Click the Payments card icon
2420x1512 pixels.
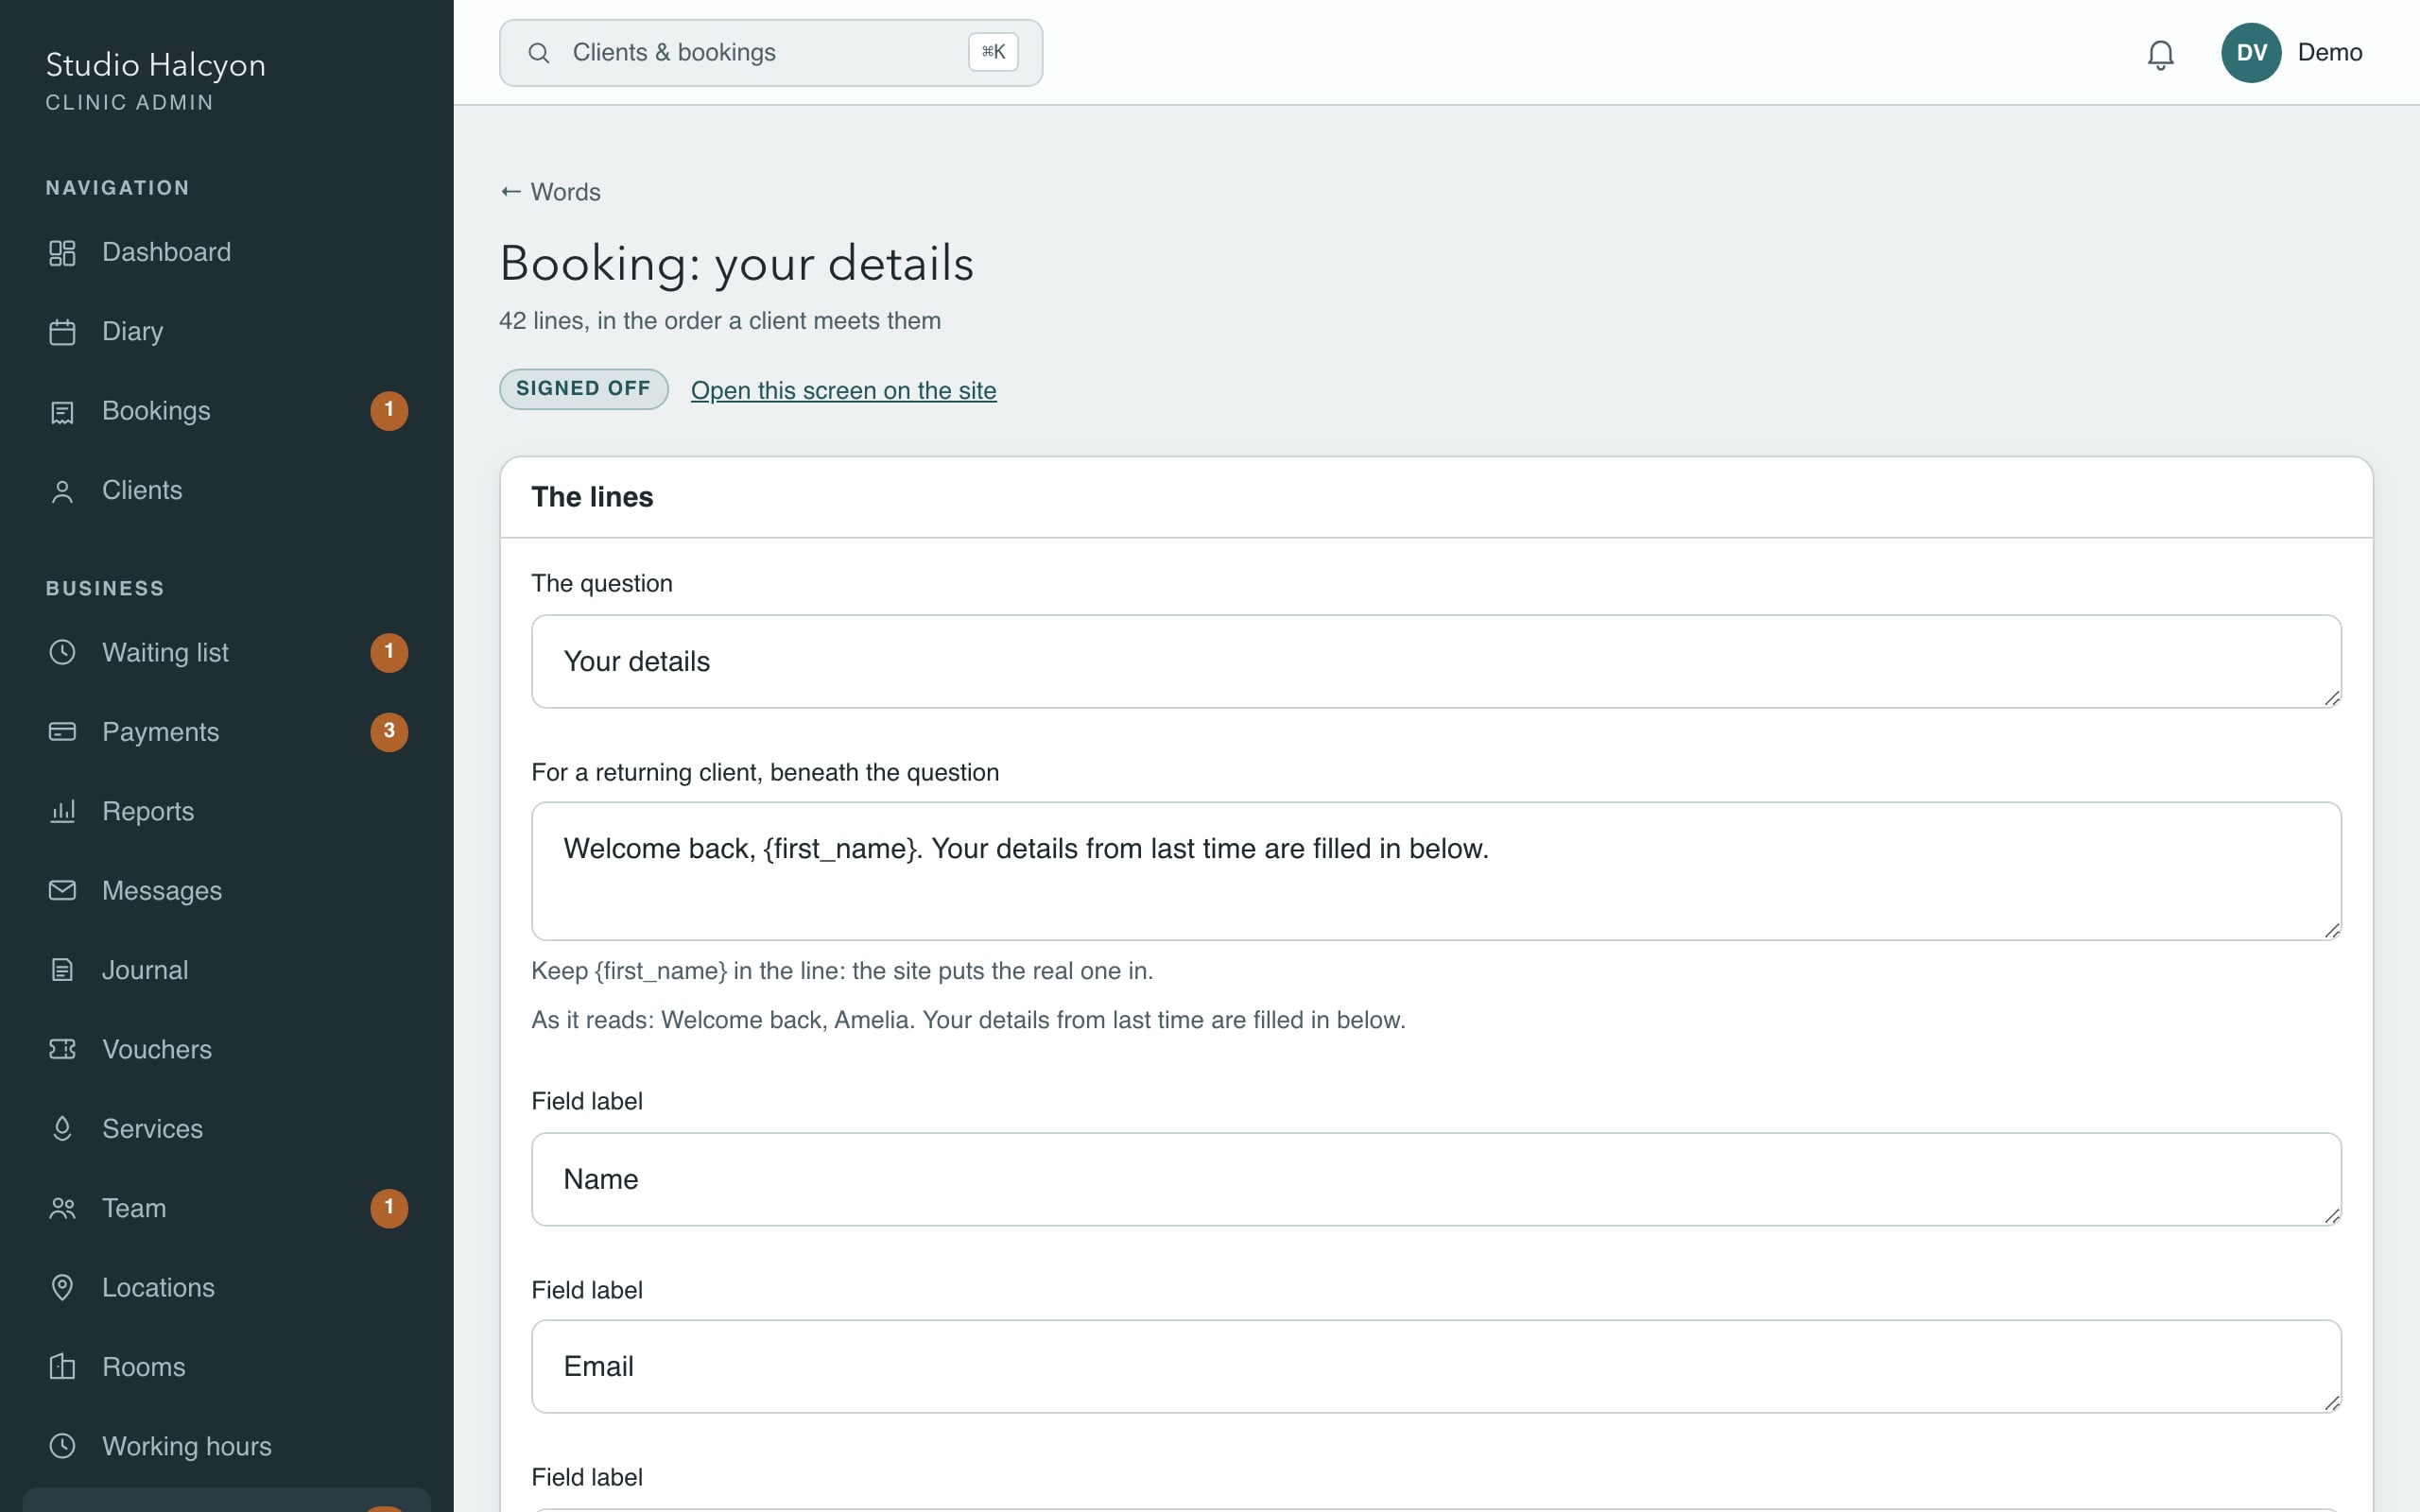[62, 732]
